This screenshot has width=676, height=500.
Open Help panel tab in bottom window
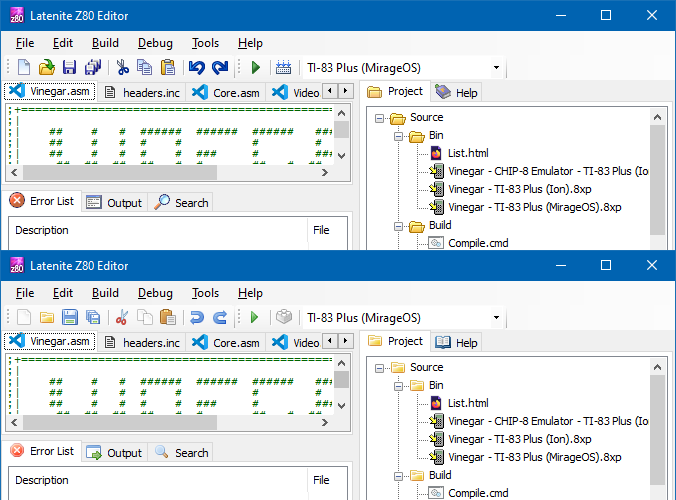click(456, 343)
